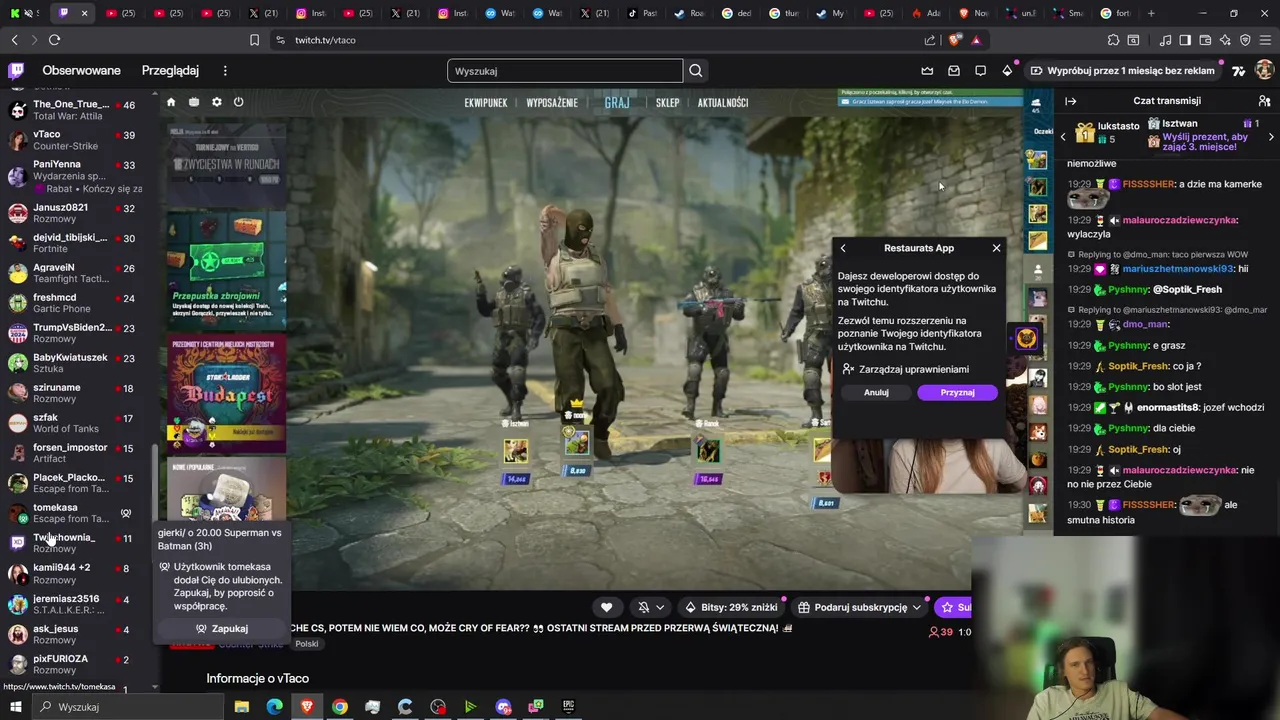Open notification settings dropdown arrow

(x=660, y=607)
